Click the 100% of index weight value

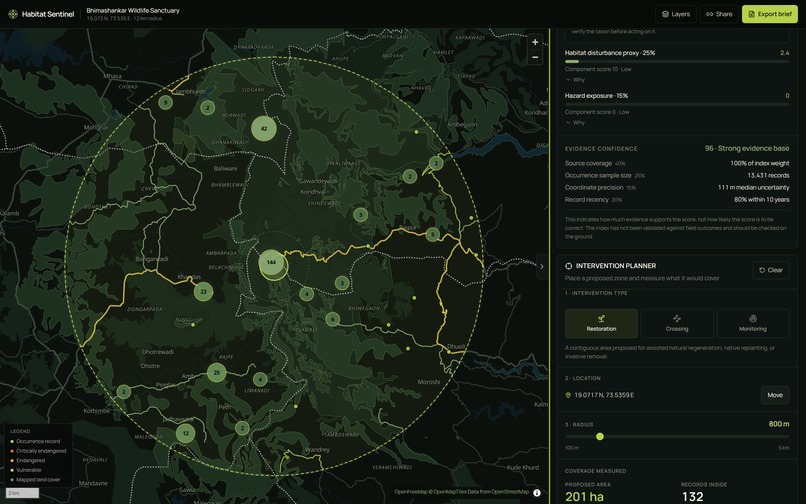click(760, 163)
